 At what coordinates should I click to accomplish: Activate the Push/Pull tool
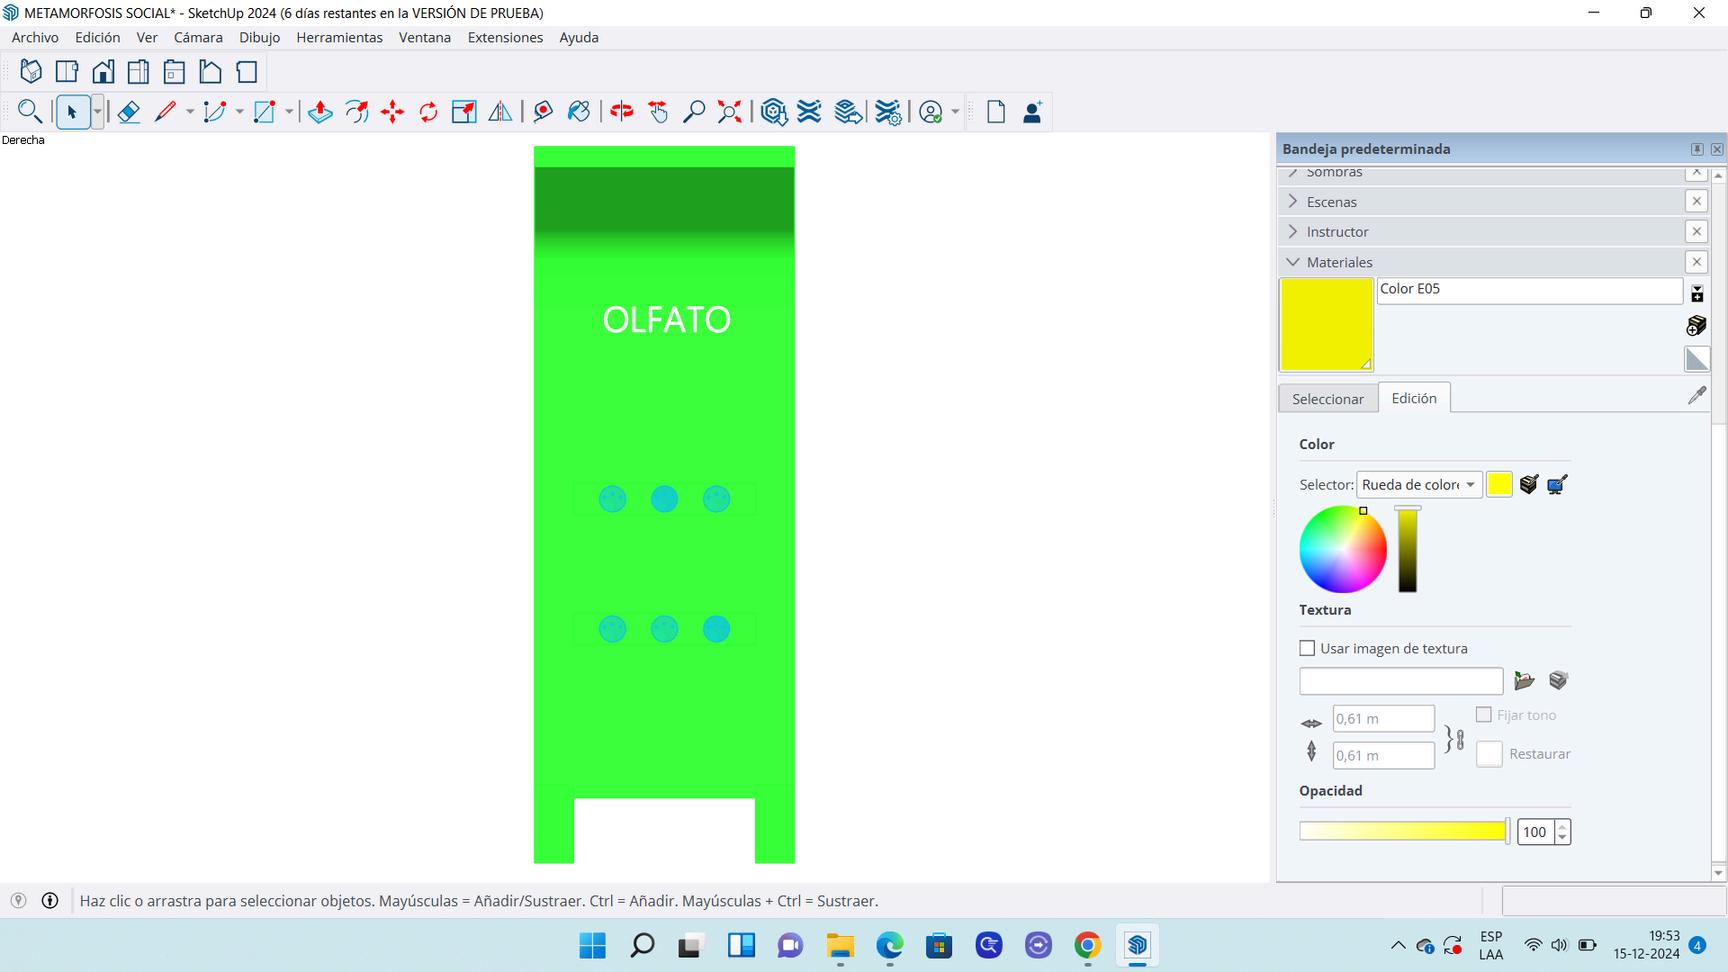(x=320, y=112)
